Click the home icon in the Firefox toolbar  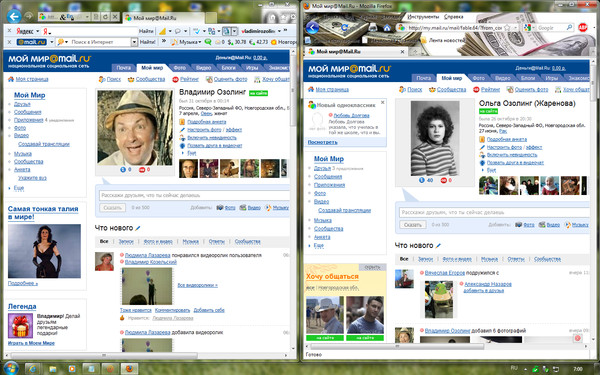pyautogui.click(x=387, y=28)
